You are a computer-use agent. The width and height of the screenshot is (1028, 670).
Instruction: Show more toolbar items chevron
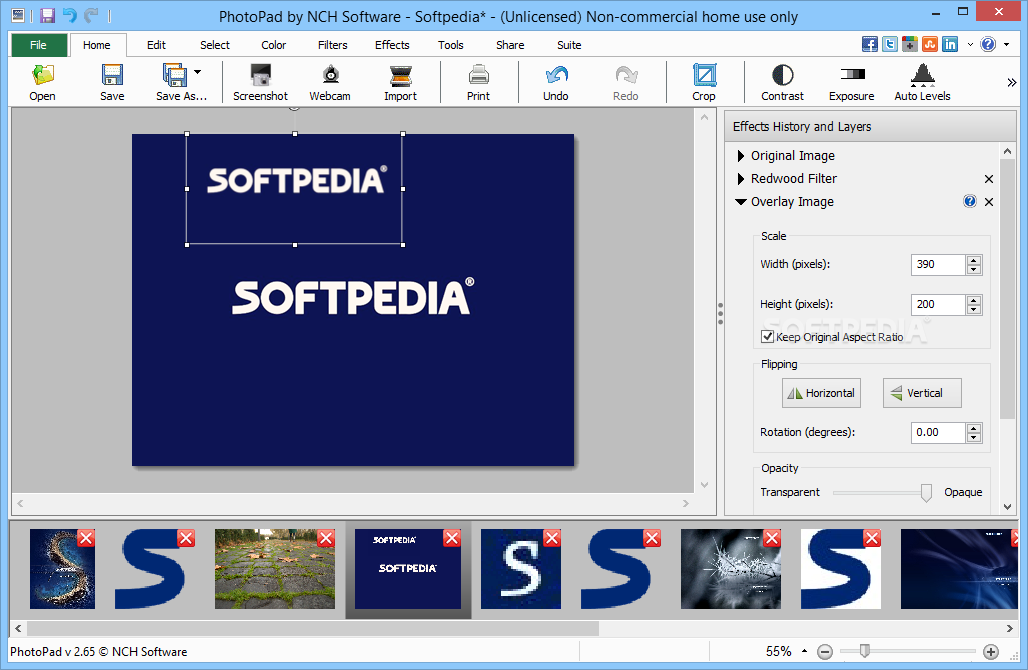click(1012, 82)
